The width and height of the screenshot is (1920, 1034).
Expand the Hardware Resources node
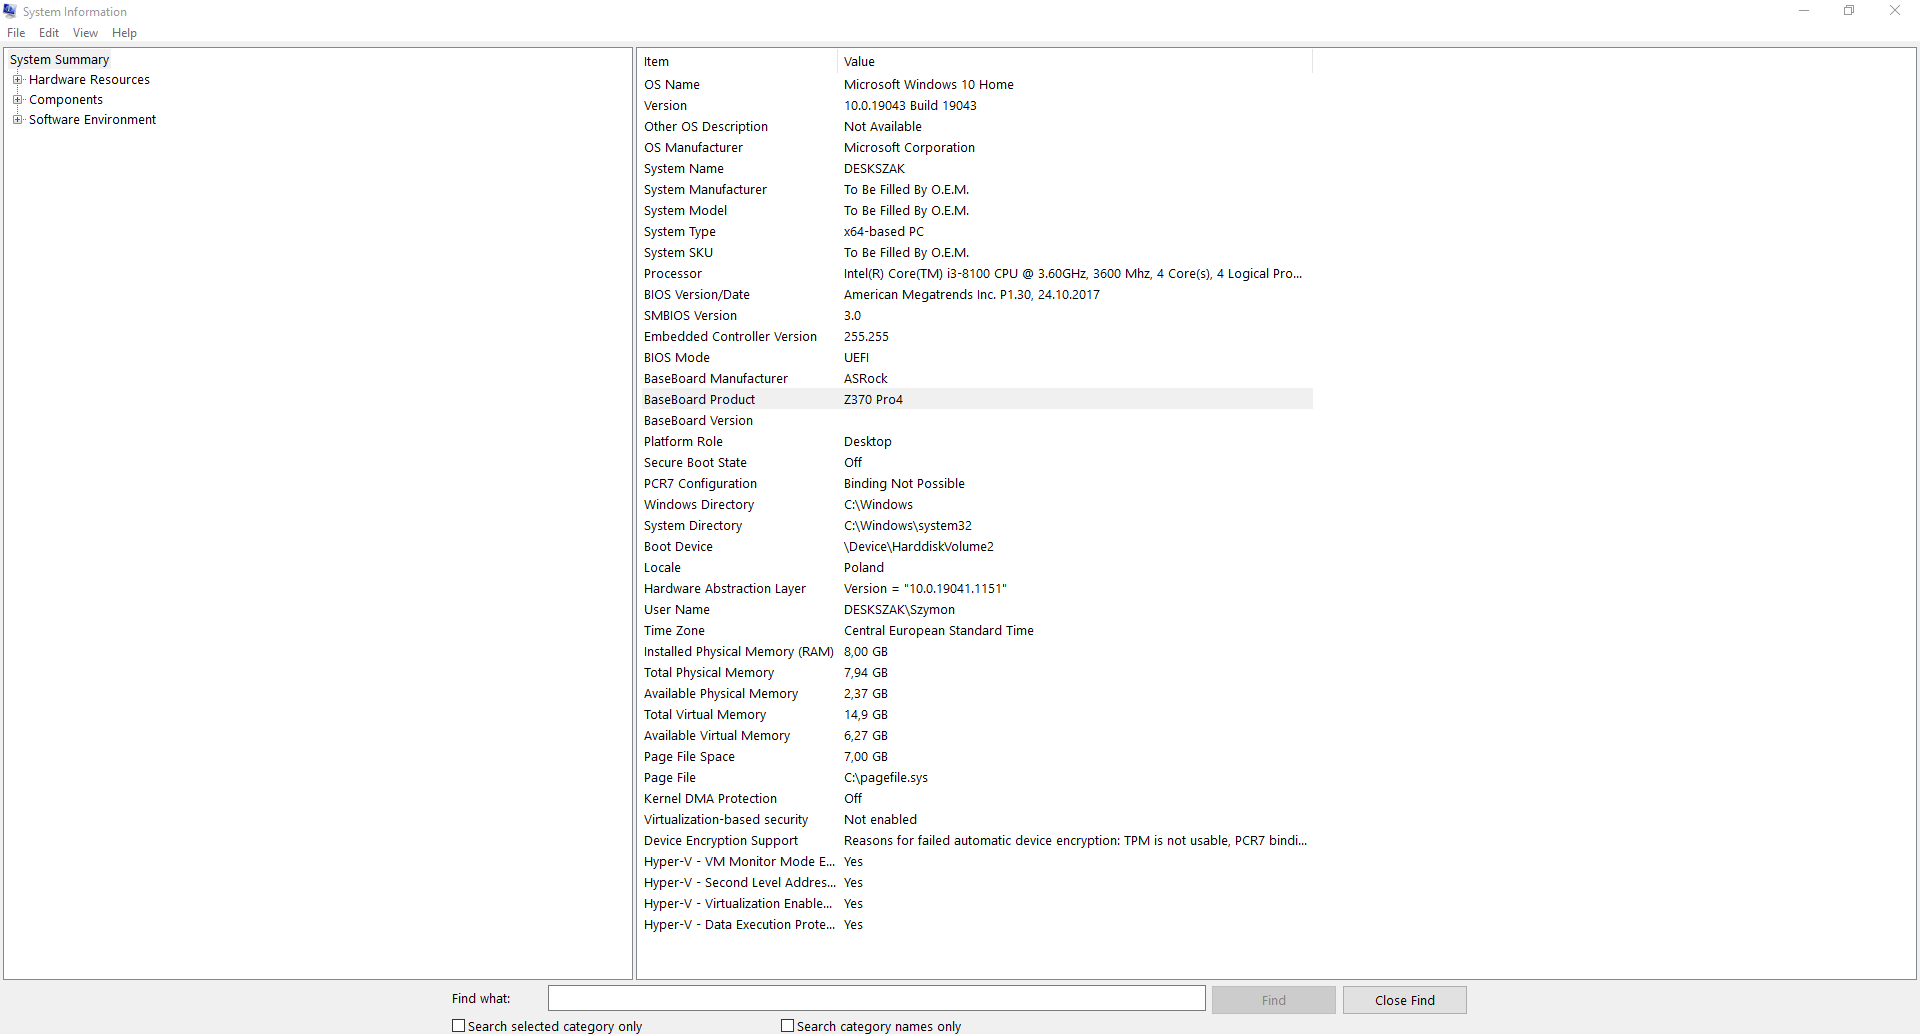click(17, 80)
